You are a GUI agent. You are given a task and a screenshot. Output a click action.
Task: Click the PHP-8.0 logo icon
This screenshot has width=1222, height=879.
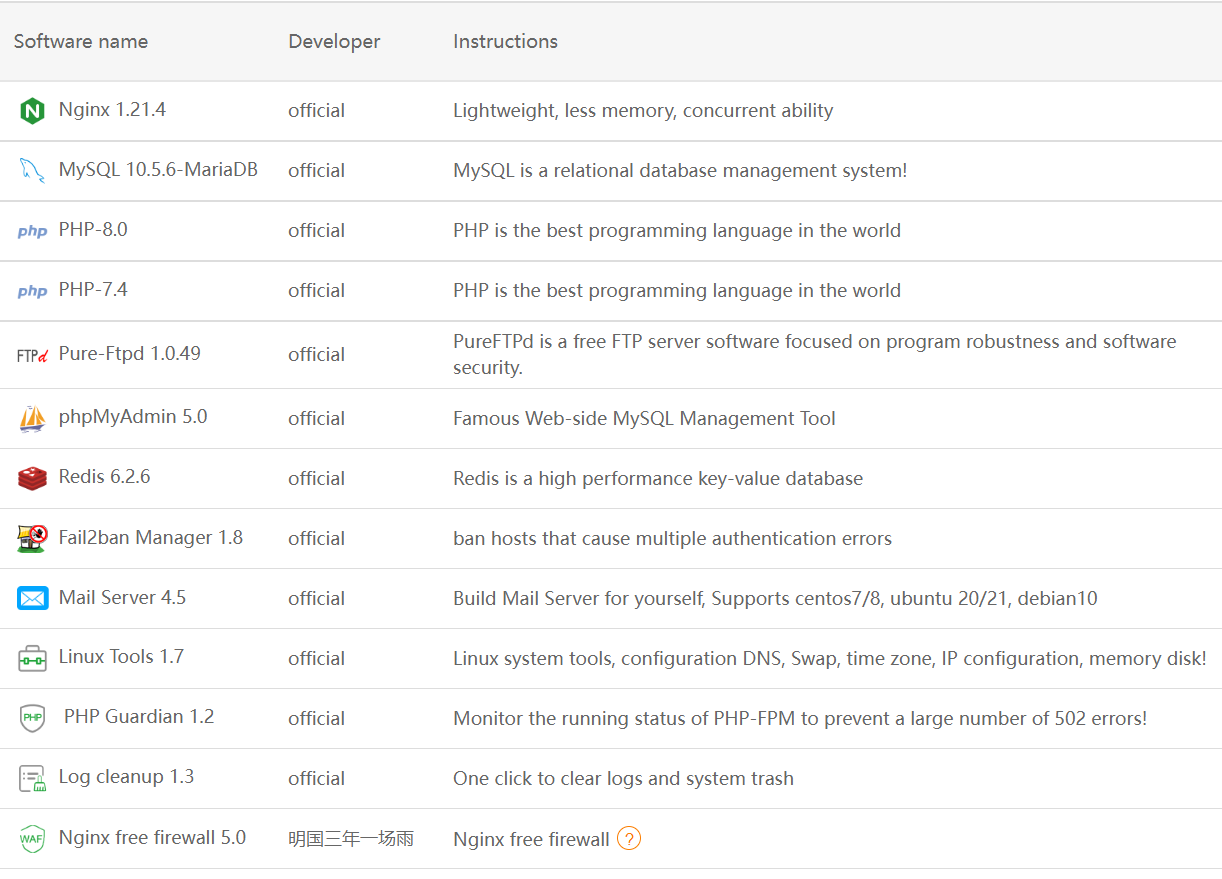(x=32, y=231)
